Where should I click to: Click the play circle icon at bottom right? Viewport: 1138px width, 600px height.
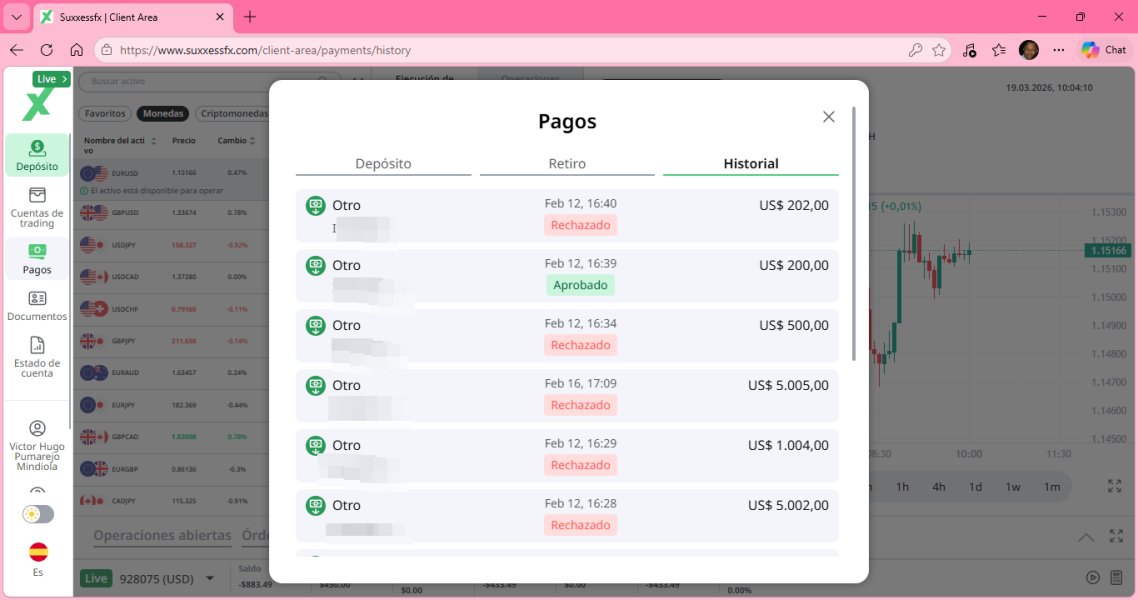tap(1092, 578)
